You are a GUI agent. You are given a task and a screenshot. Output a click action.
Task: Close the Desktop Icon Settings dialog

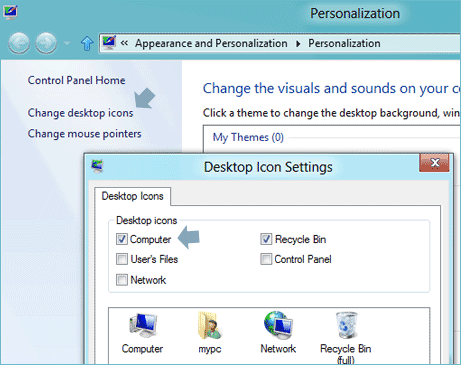(434, 163)
